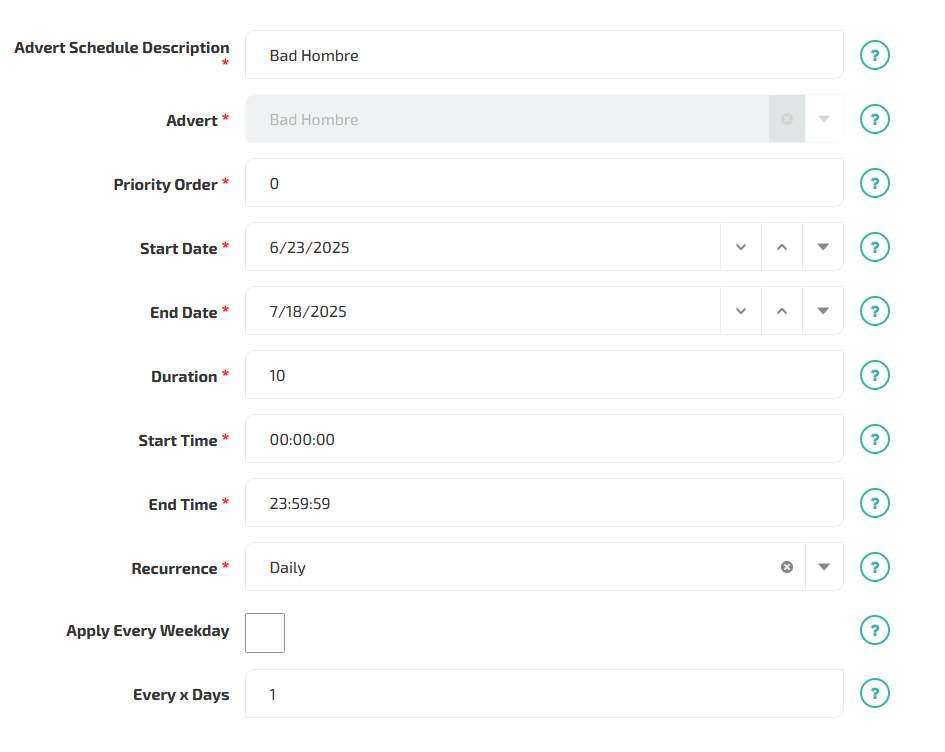This screenshot has width=945, height=752.
Task: View help for End Time field
Action: click(874, 503)
